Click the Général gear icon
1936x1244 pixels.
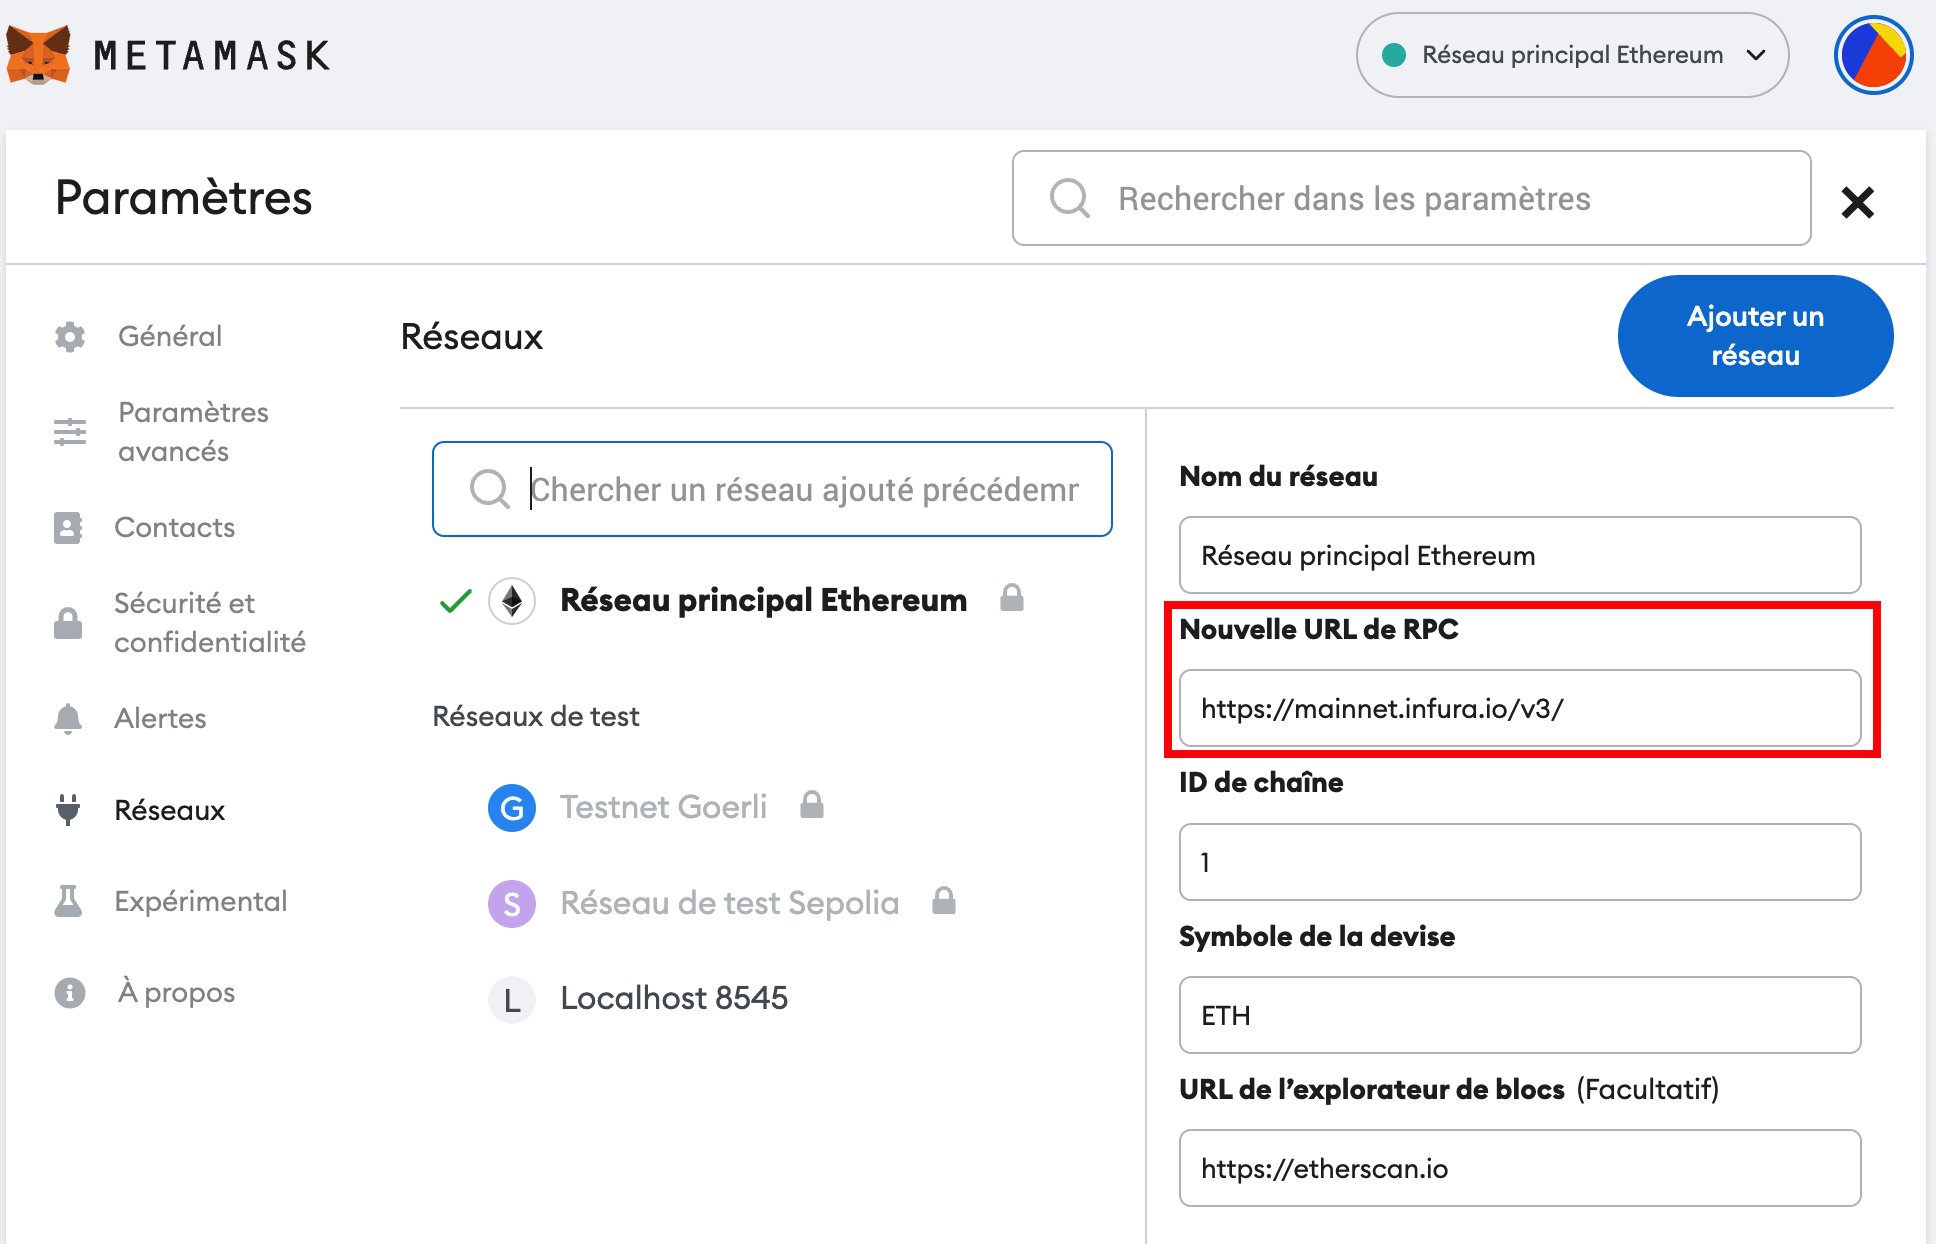tap(70, 336)
